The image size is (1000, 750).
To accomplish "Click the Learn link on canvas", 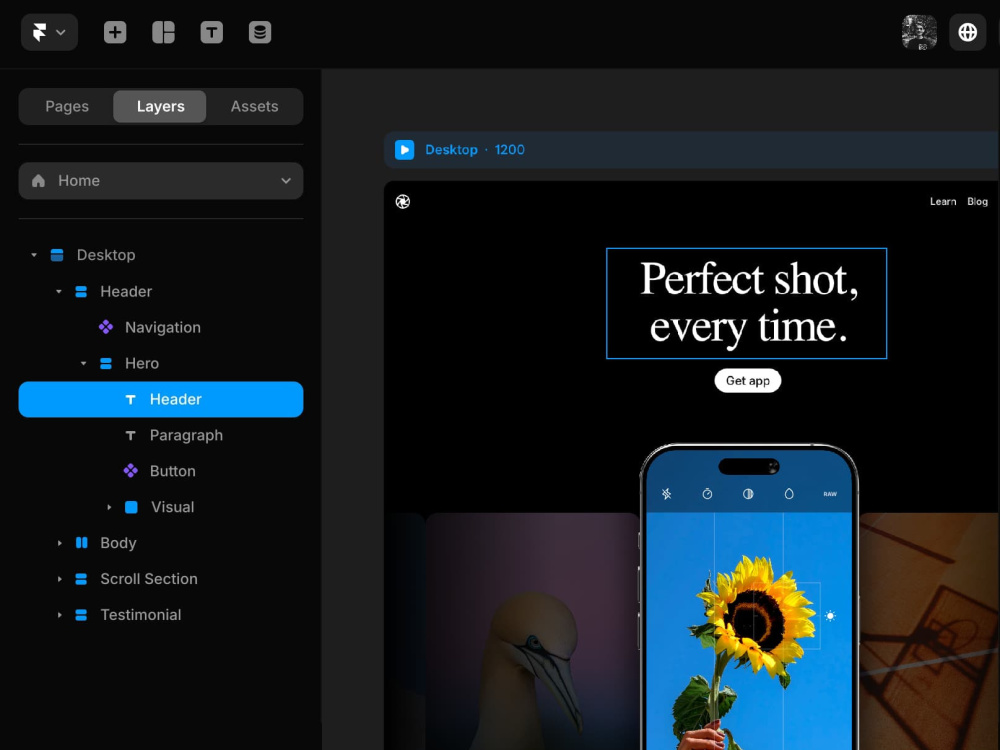I will pos(943,202).
